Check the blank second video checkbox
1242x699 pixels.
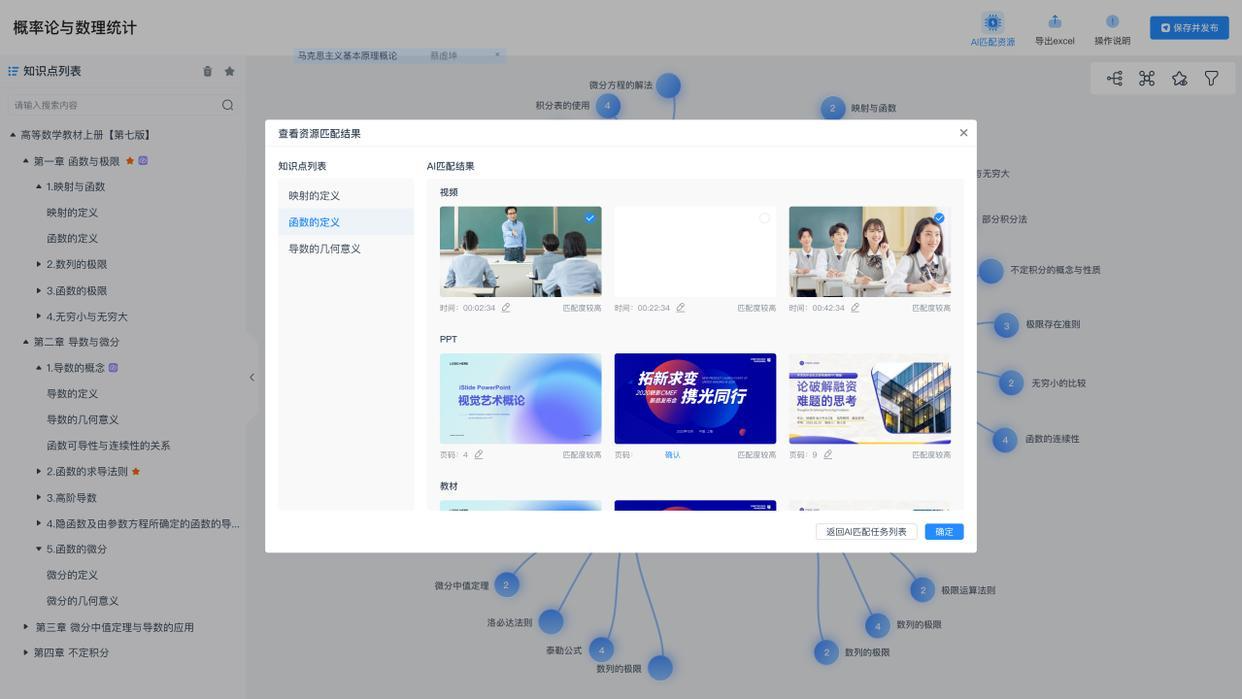764,218
